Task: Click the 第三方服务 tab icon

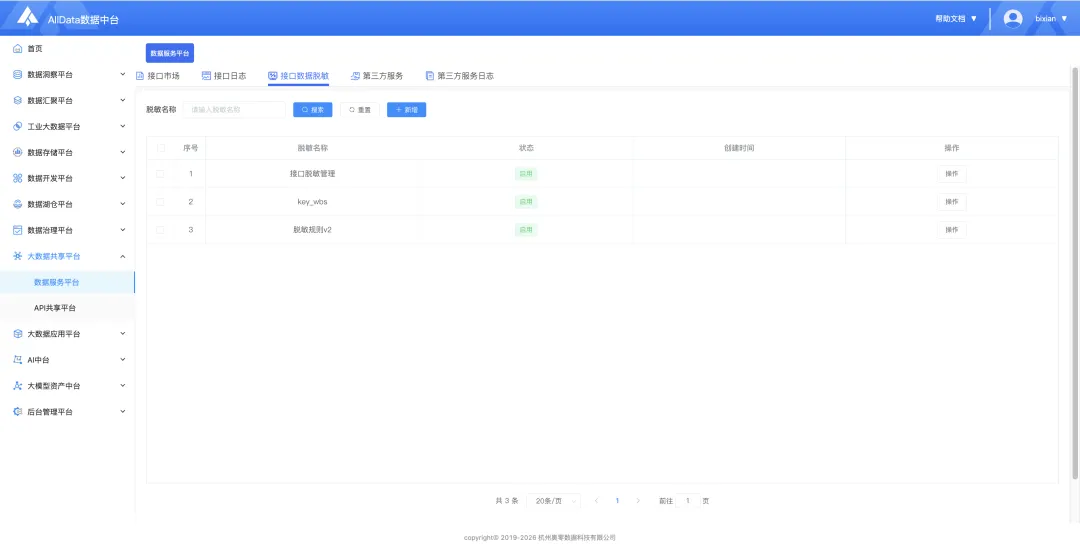Action: click(355, 76)
